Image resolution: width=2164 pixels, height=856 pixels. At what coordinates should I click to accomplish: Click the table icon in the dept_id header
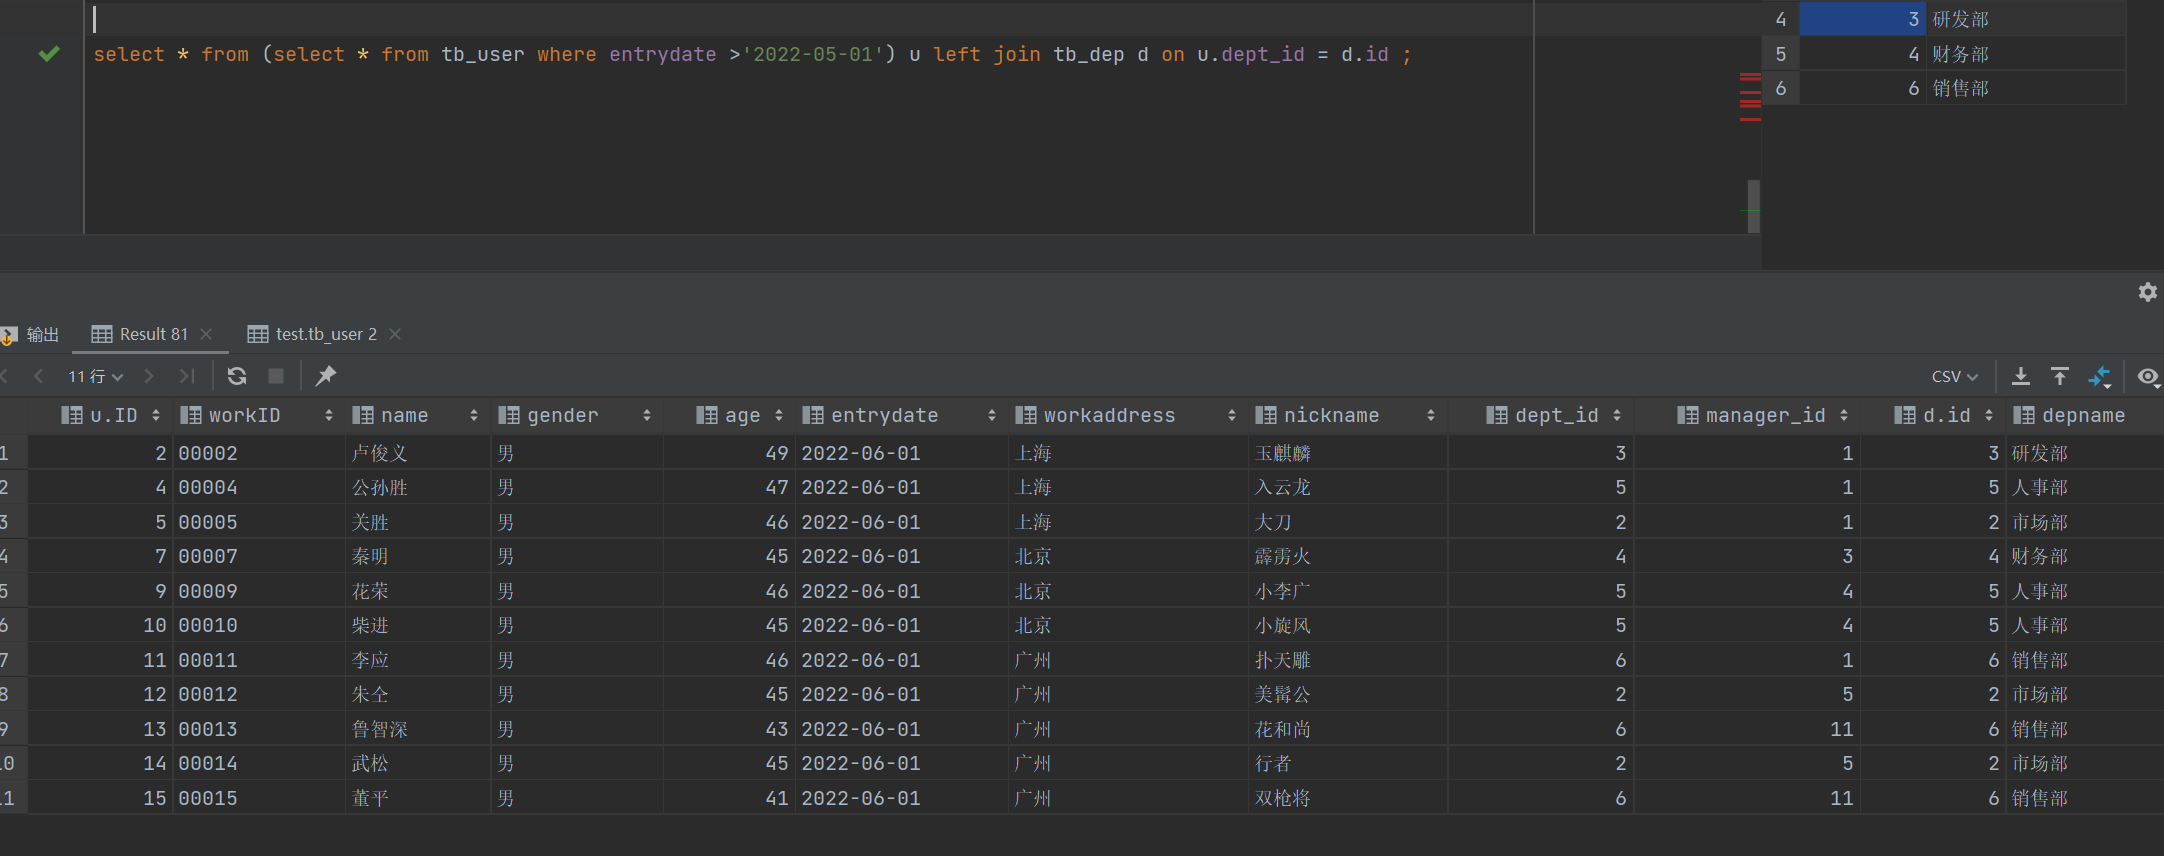tap(1497, 415)
